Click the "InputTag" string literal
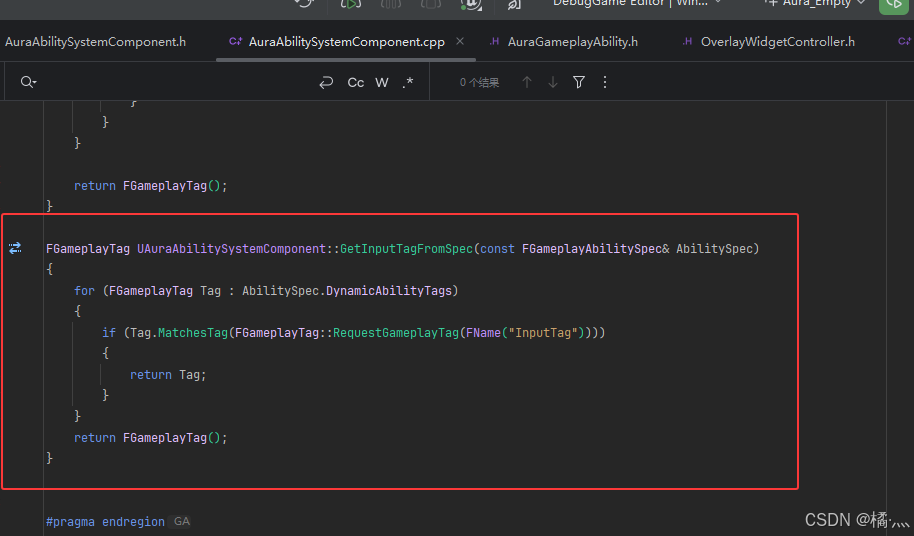The image size is (914, 536). (543, 333)
